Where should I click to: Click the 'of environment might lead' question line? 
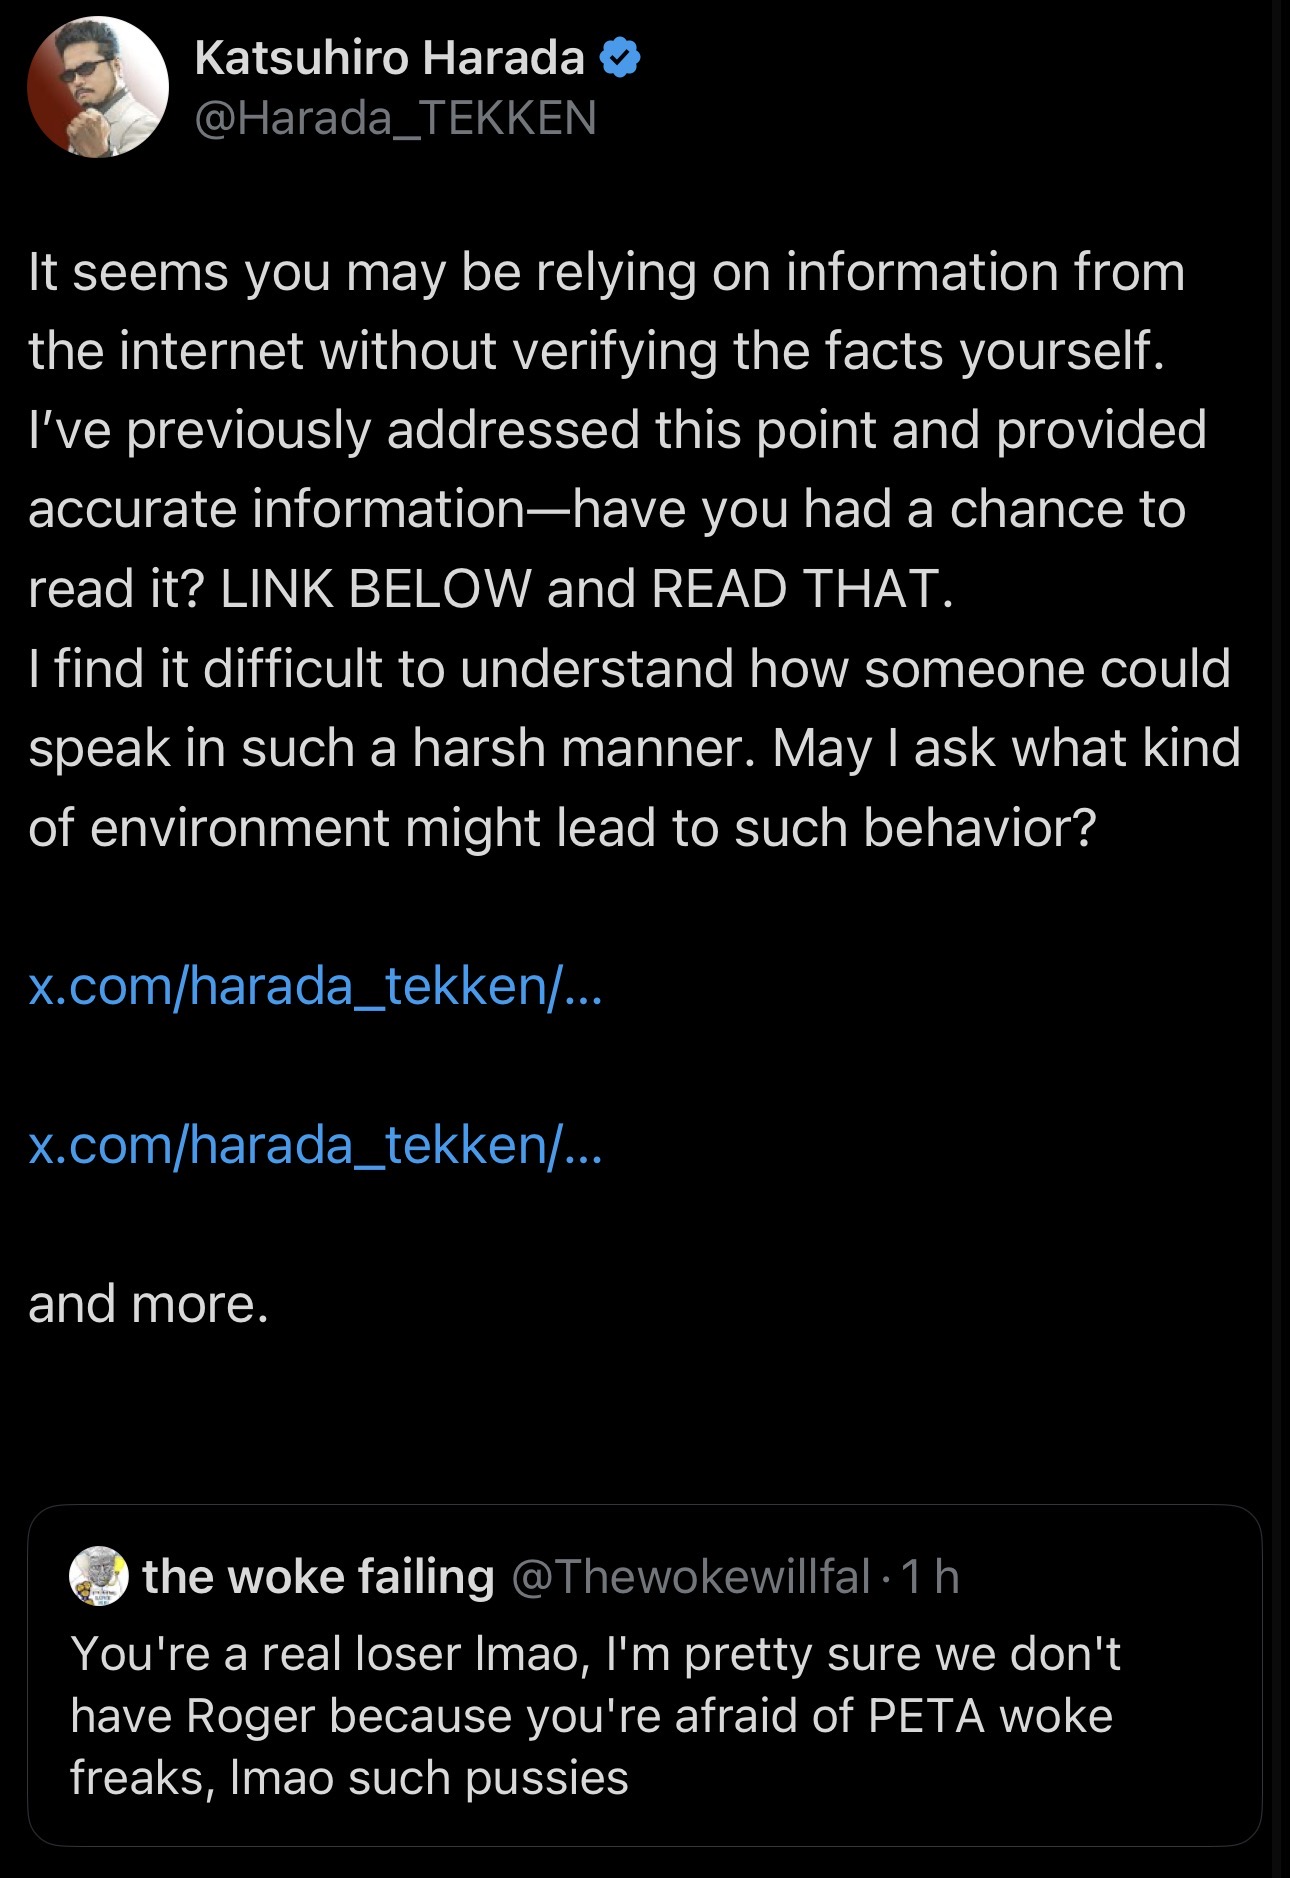[562, 827]
